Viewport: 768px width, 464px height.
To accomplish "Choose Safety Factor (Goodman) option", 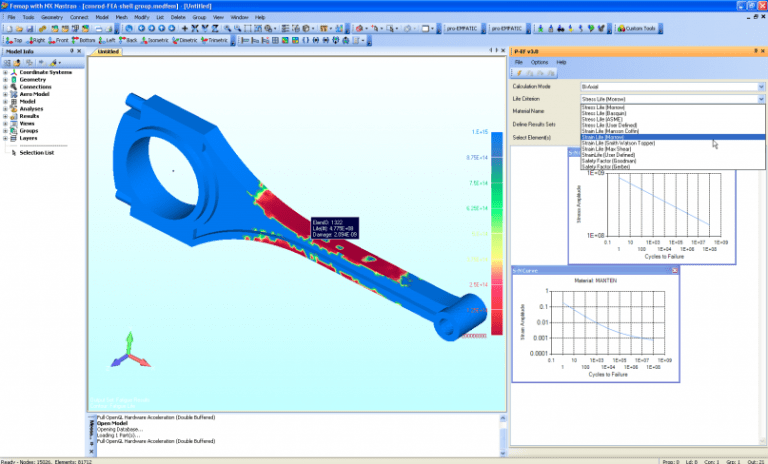I will coord(672,161).
